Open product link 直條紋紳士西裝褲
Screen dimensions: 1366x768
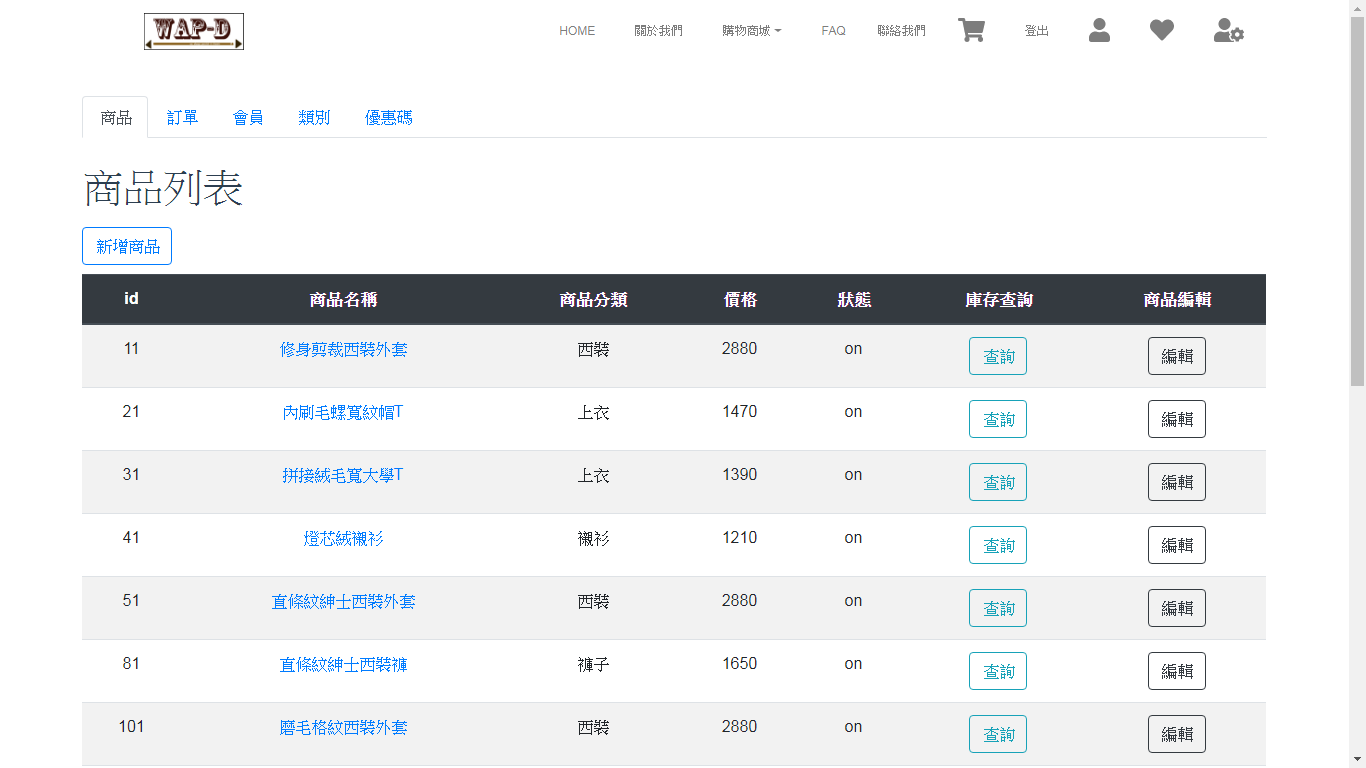tap(343, 664)
